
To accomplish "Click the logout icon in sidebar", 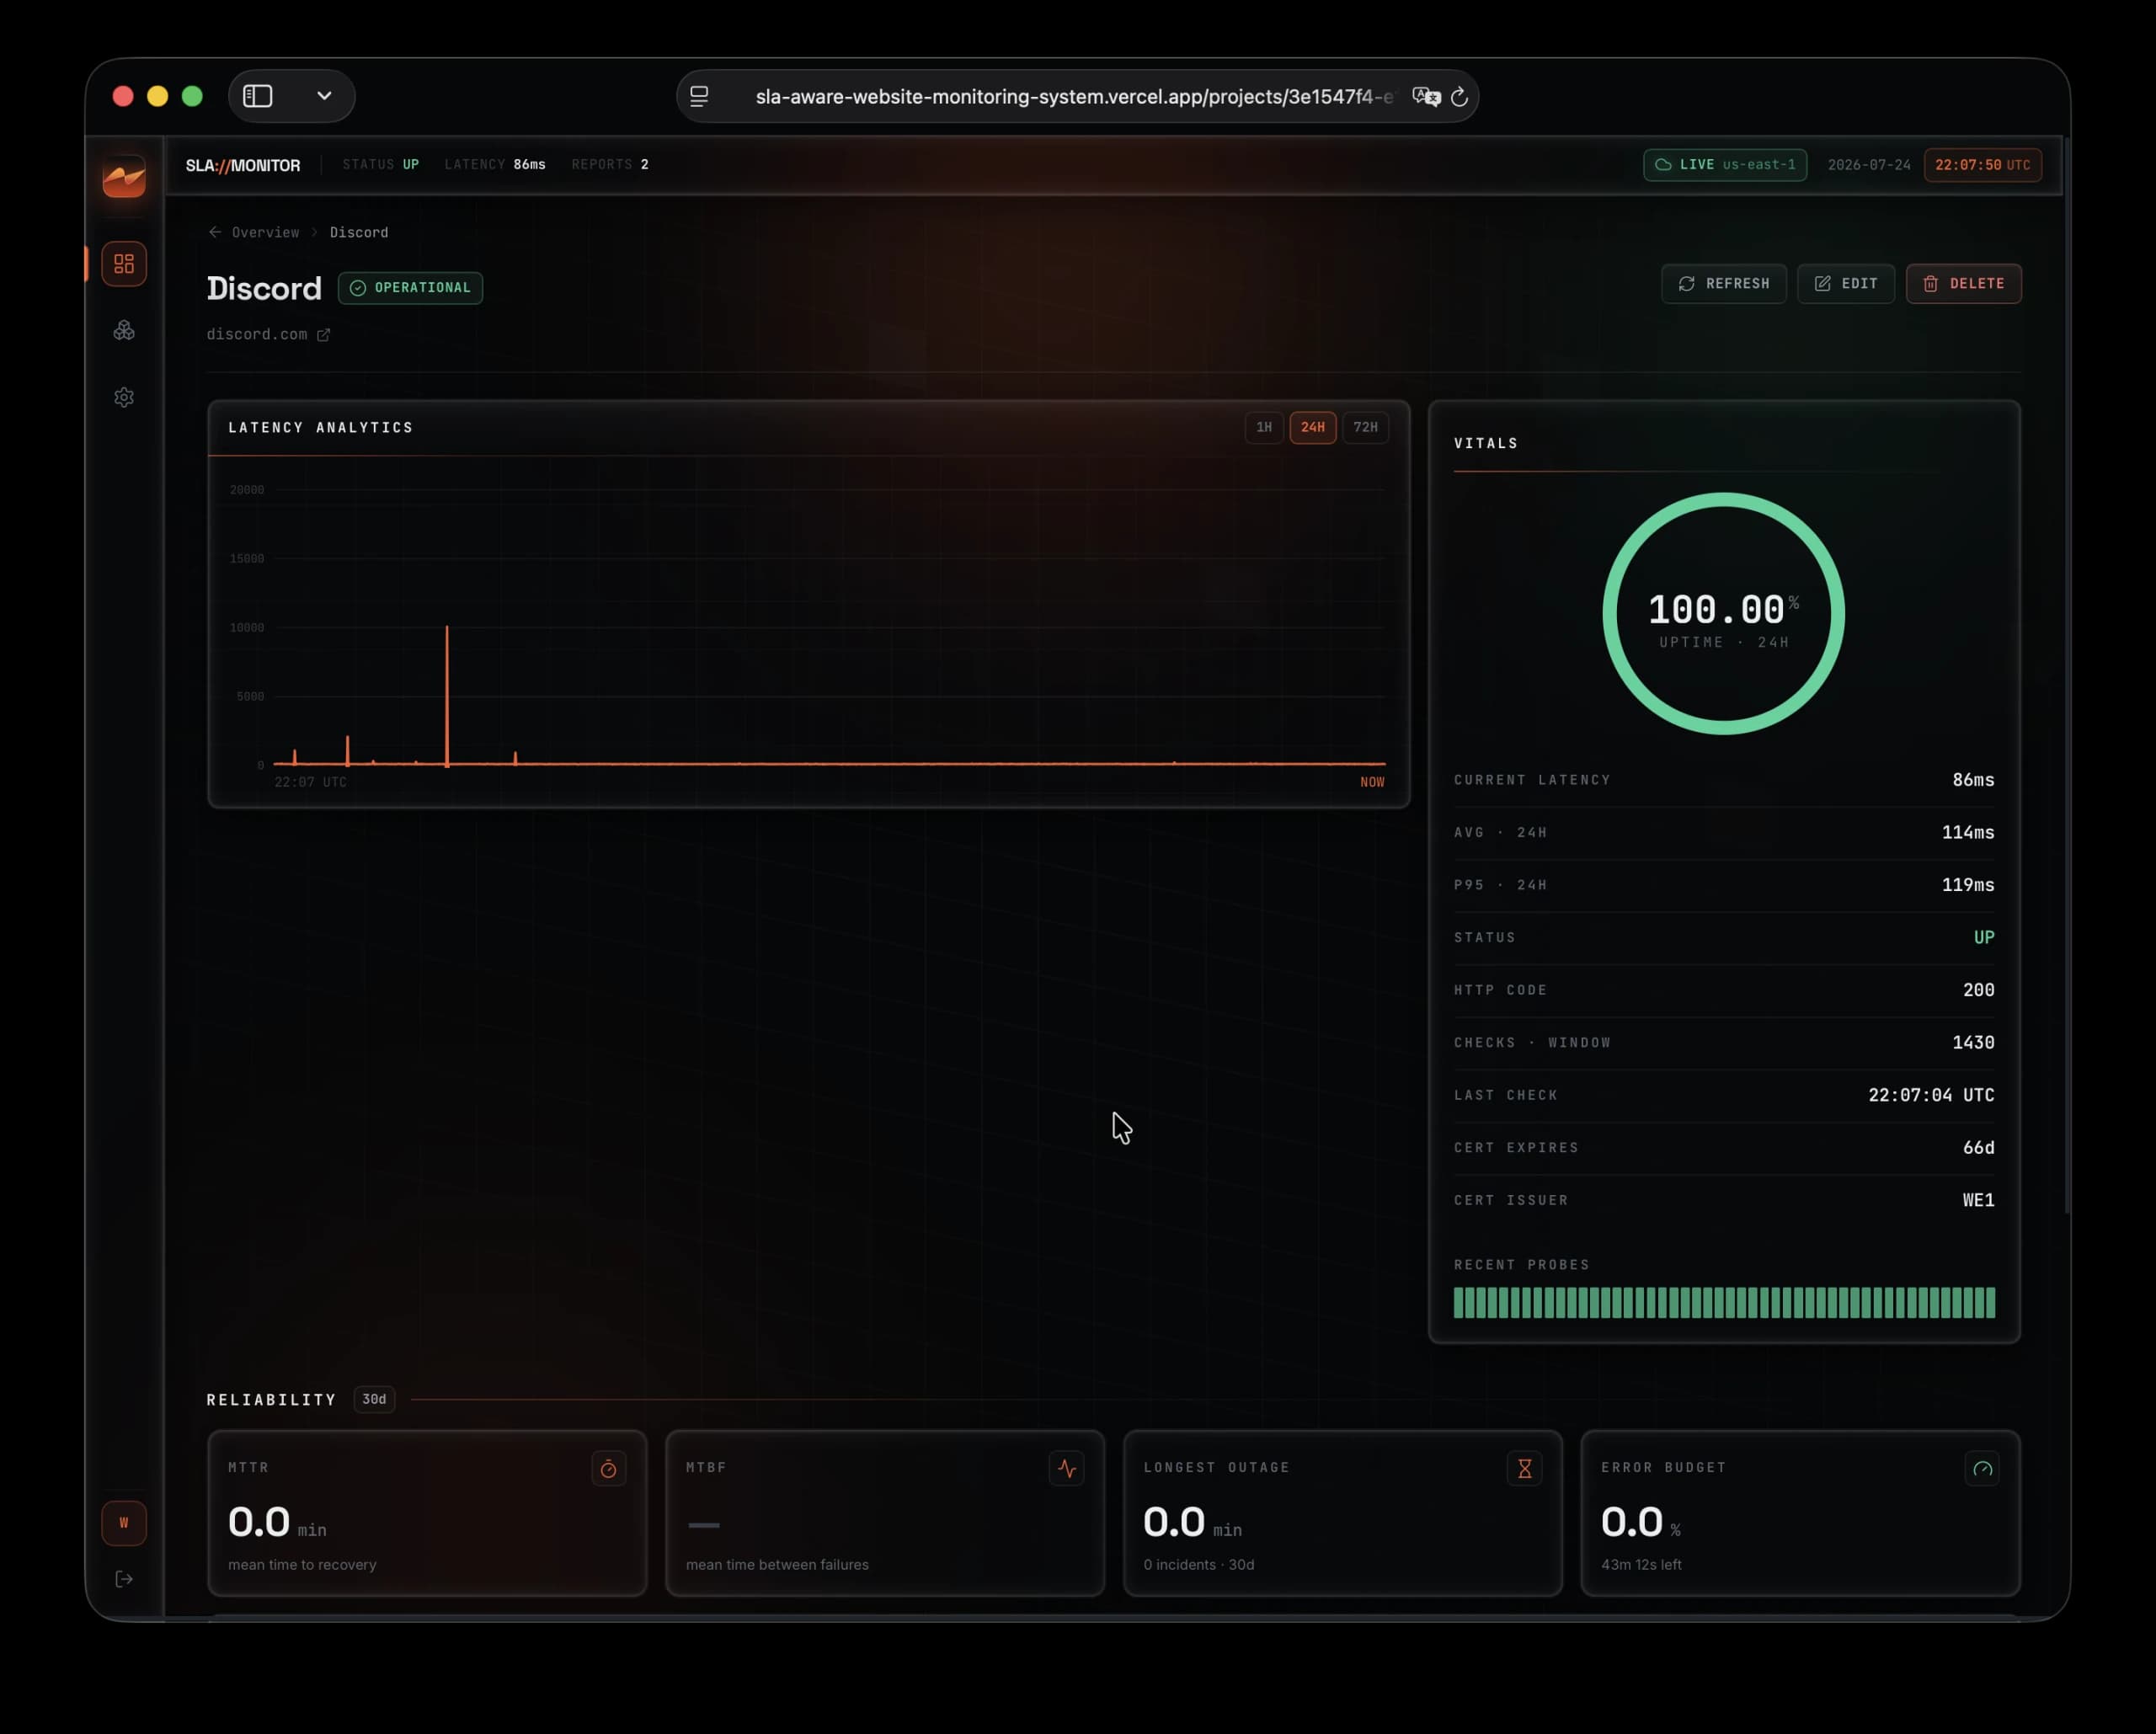I will 124,1579.
